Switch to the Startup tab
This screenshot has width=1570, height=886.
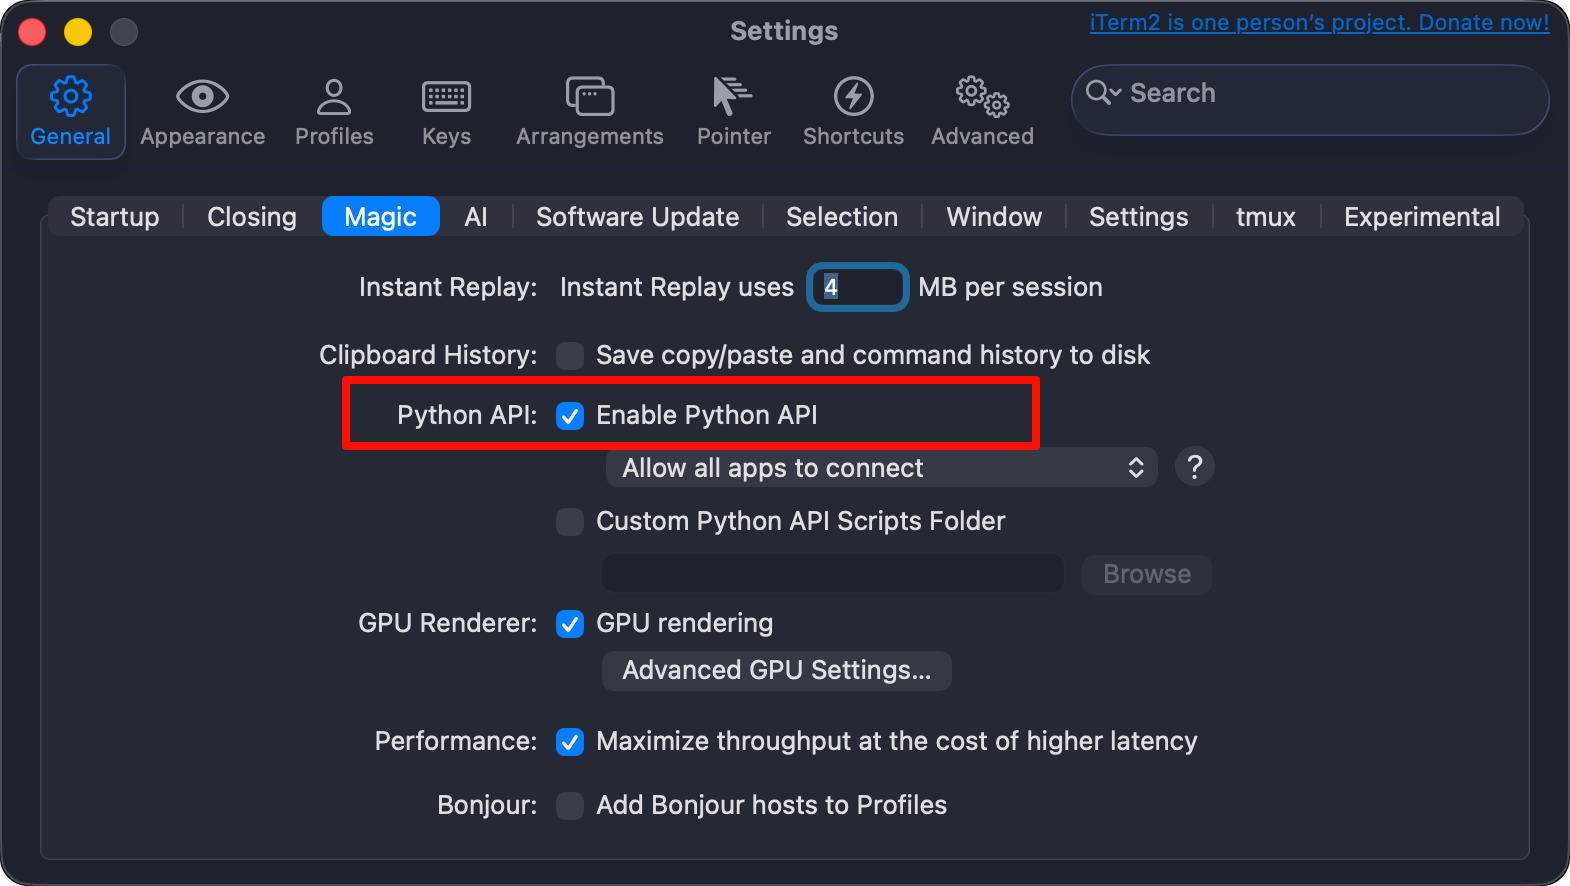click(x=115, y=217)
